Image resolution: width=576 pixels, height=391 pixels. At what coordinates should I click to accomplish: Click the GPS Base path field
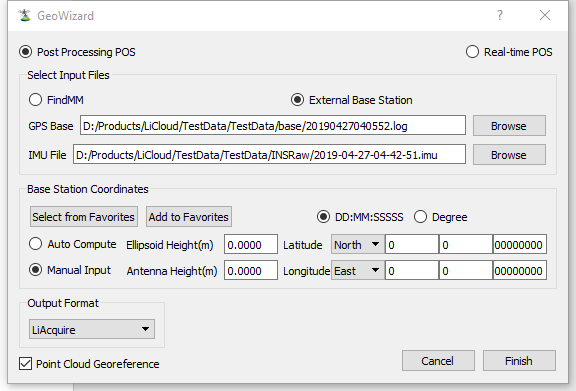tap(273, 126)
